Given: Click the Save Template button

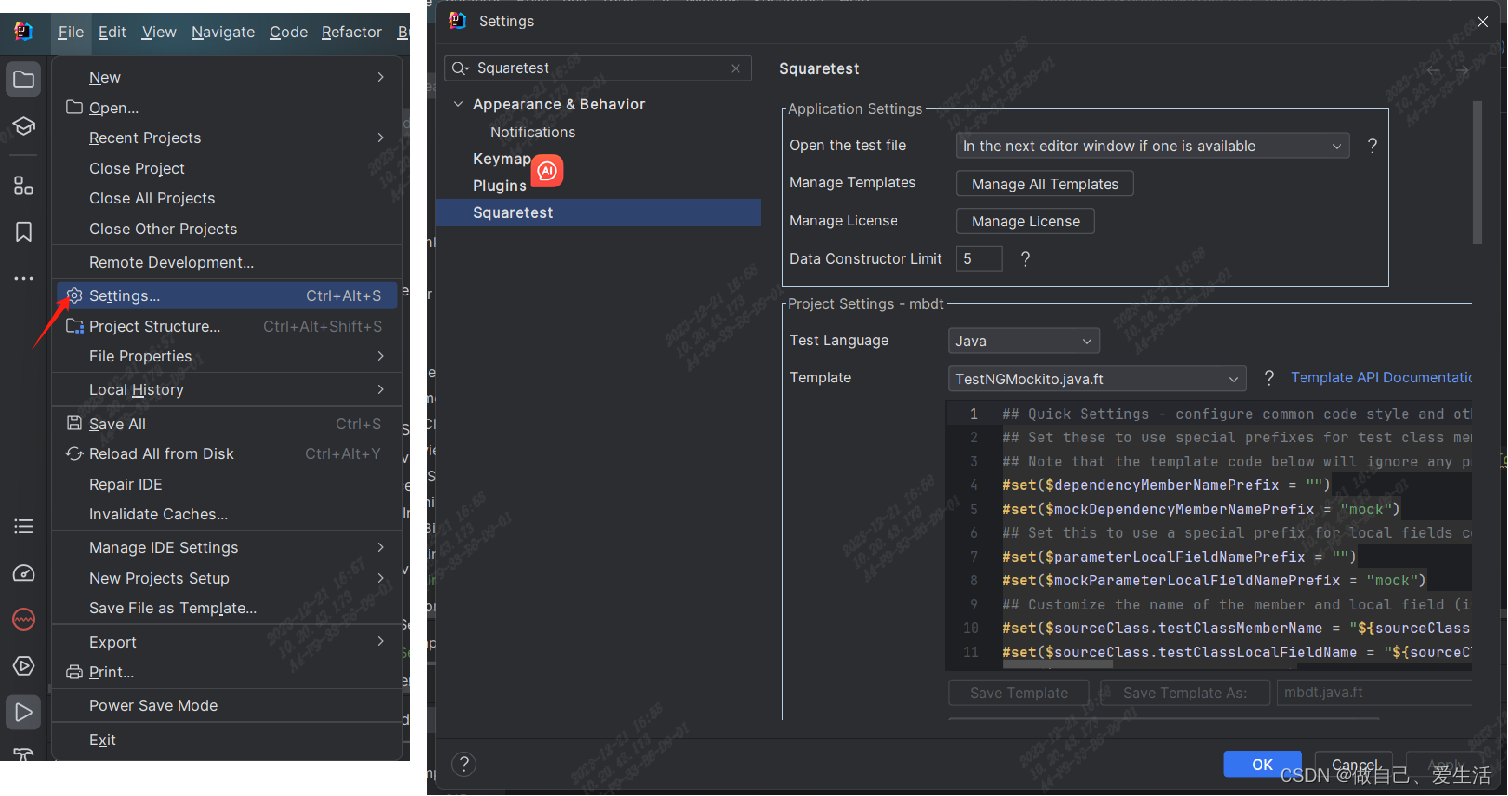Looking at the screenshot, I should click(x=1019, y=693).
